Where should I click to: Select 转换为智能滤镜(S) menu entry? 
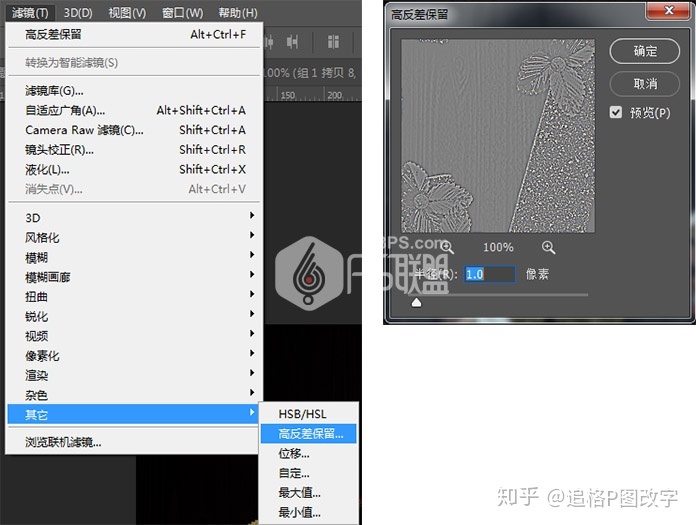(134, 63)
